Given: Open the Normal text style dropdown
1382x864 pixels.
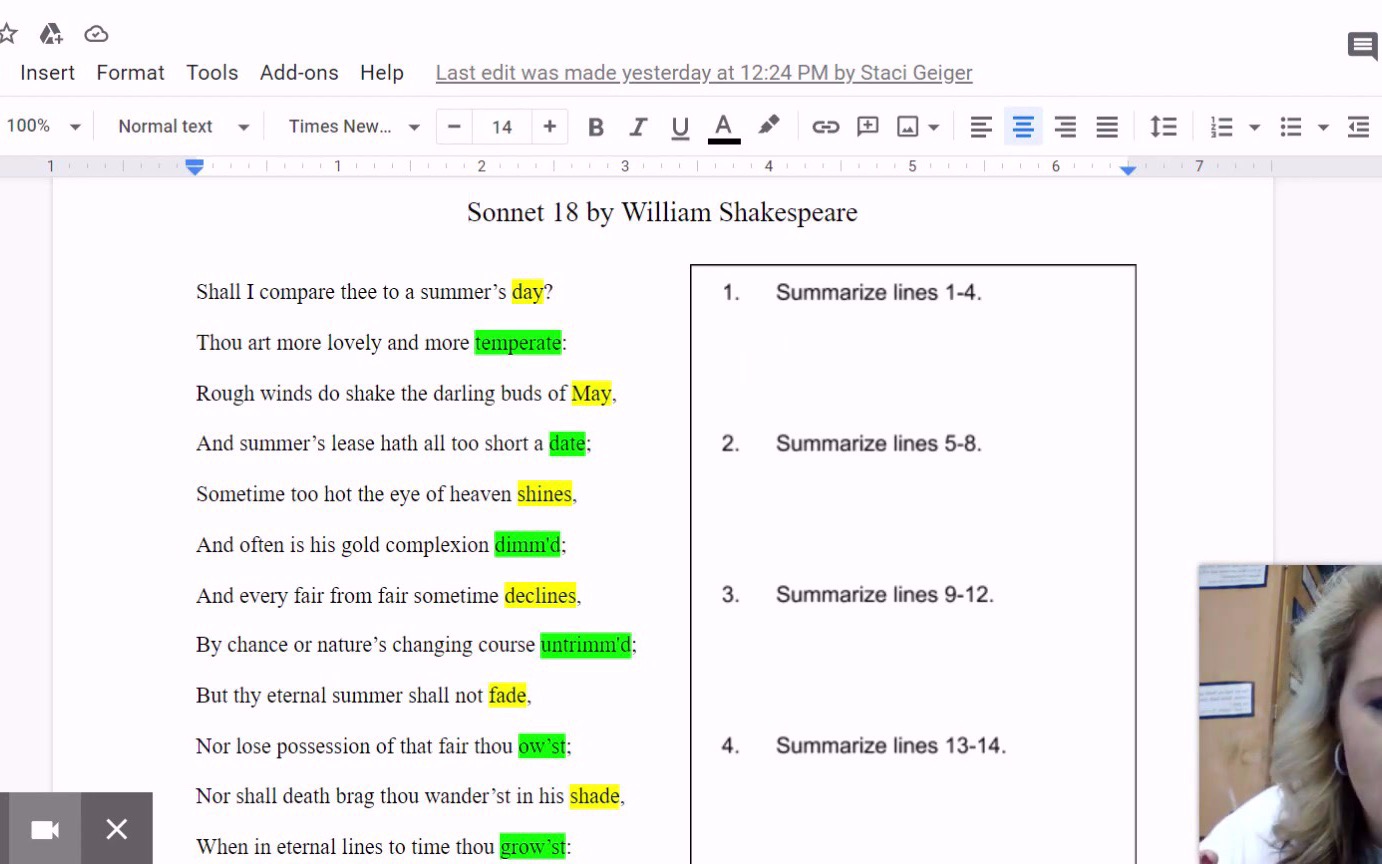Looking at the screenshot, I should point(184,126).
